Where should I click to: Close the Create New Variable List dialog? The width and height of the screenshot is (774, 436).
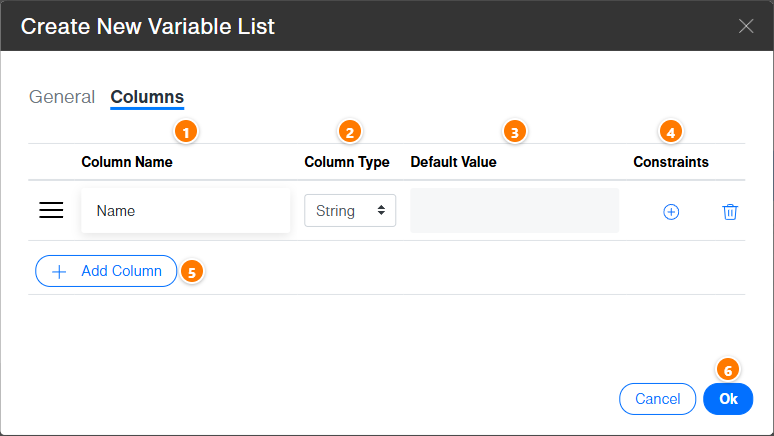(746, 26)
